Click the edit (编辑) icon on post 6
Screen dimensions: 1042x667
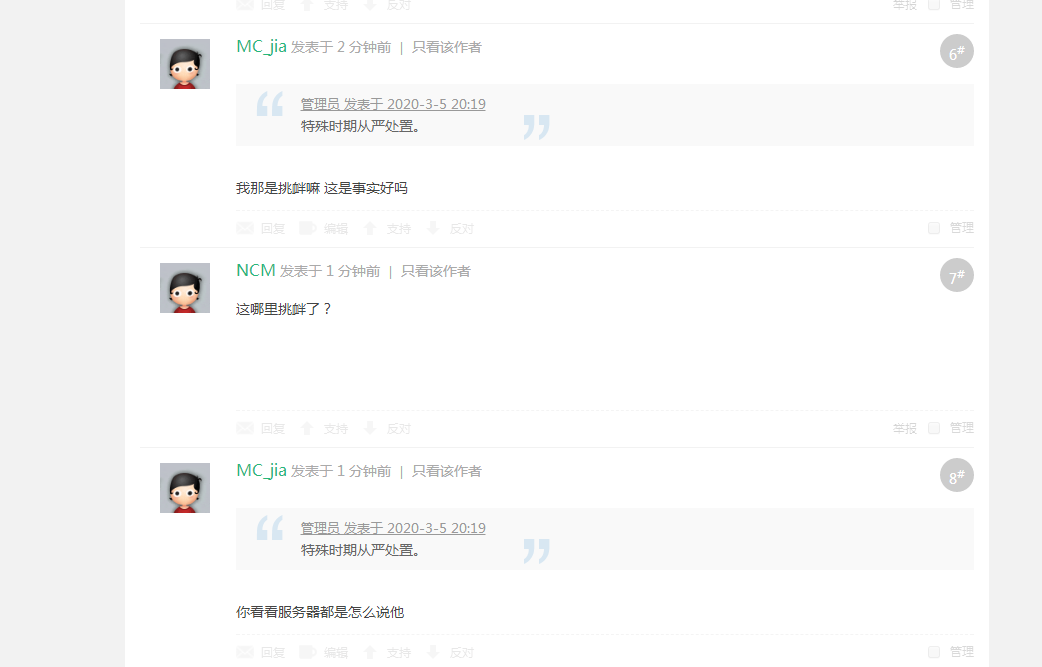[308, 228]
